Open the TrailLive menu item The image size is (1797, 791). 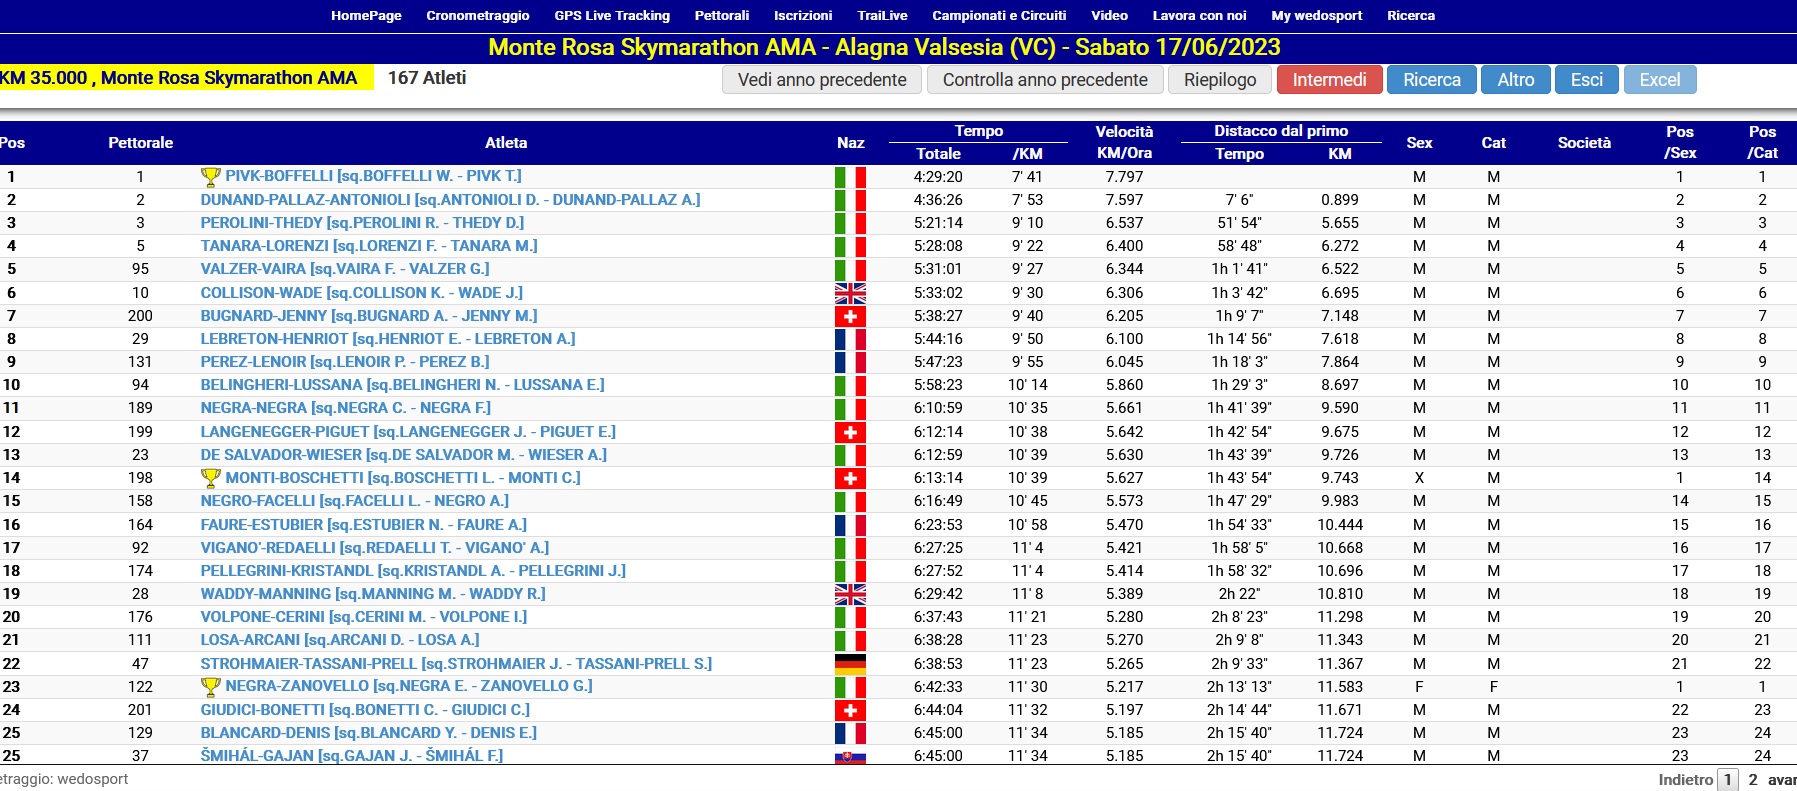(882, 15)
